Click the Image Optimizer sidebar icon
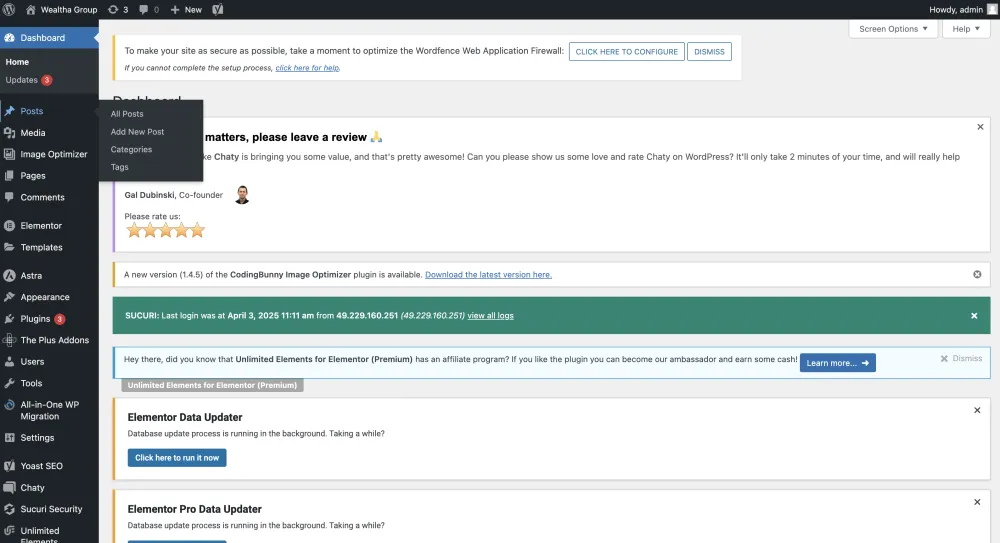 10,154
